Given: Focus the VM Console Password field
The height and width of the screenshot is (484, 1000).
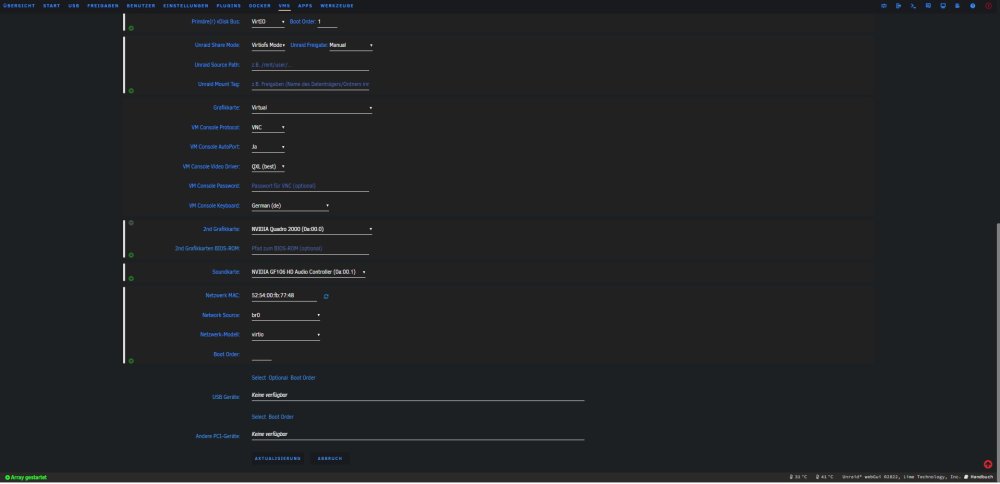Looking at the screenshot, I should [310, 186].
